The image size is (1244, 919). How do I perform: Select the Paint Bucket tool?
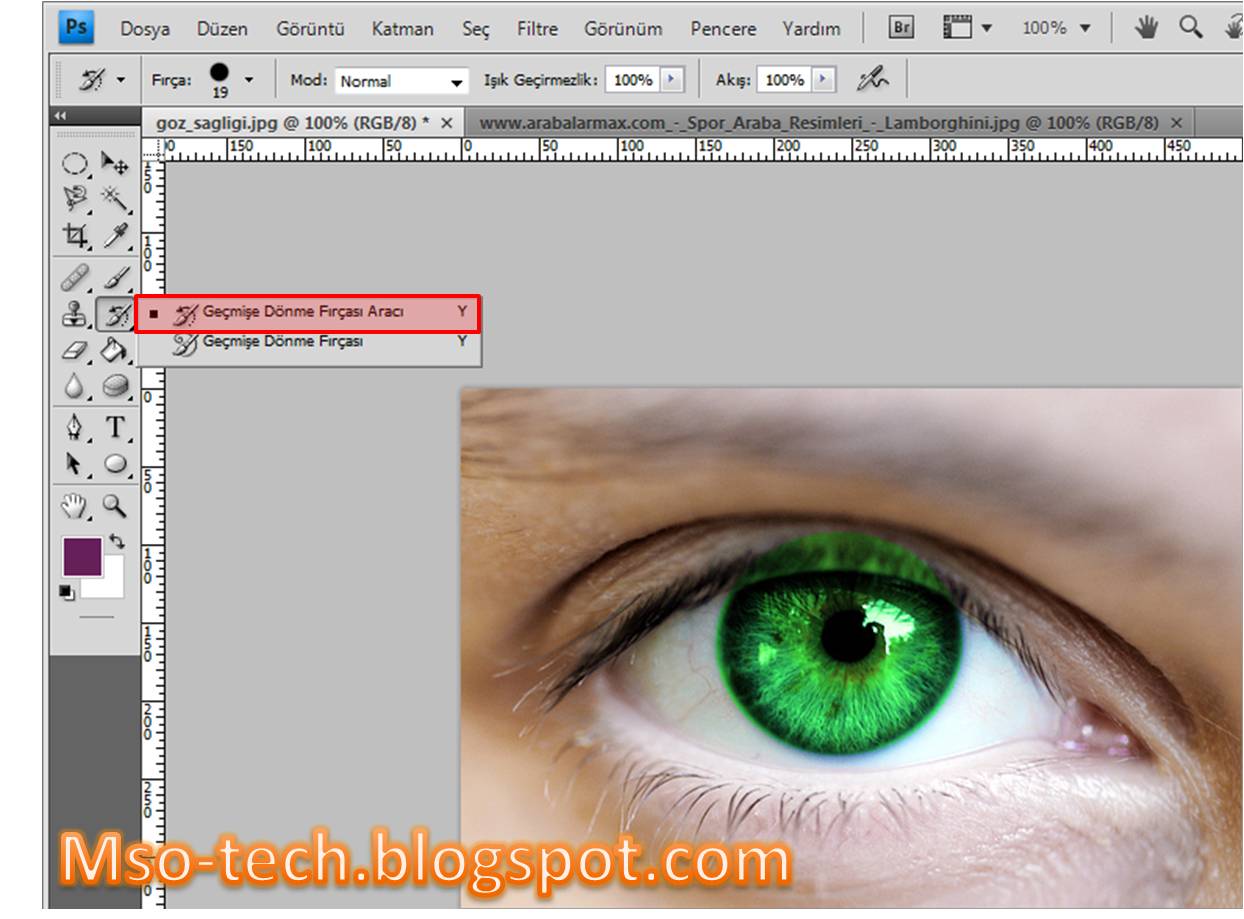click(116, 350)
